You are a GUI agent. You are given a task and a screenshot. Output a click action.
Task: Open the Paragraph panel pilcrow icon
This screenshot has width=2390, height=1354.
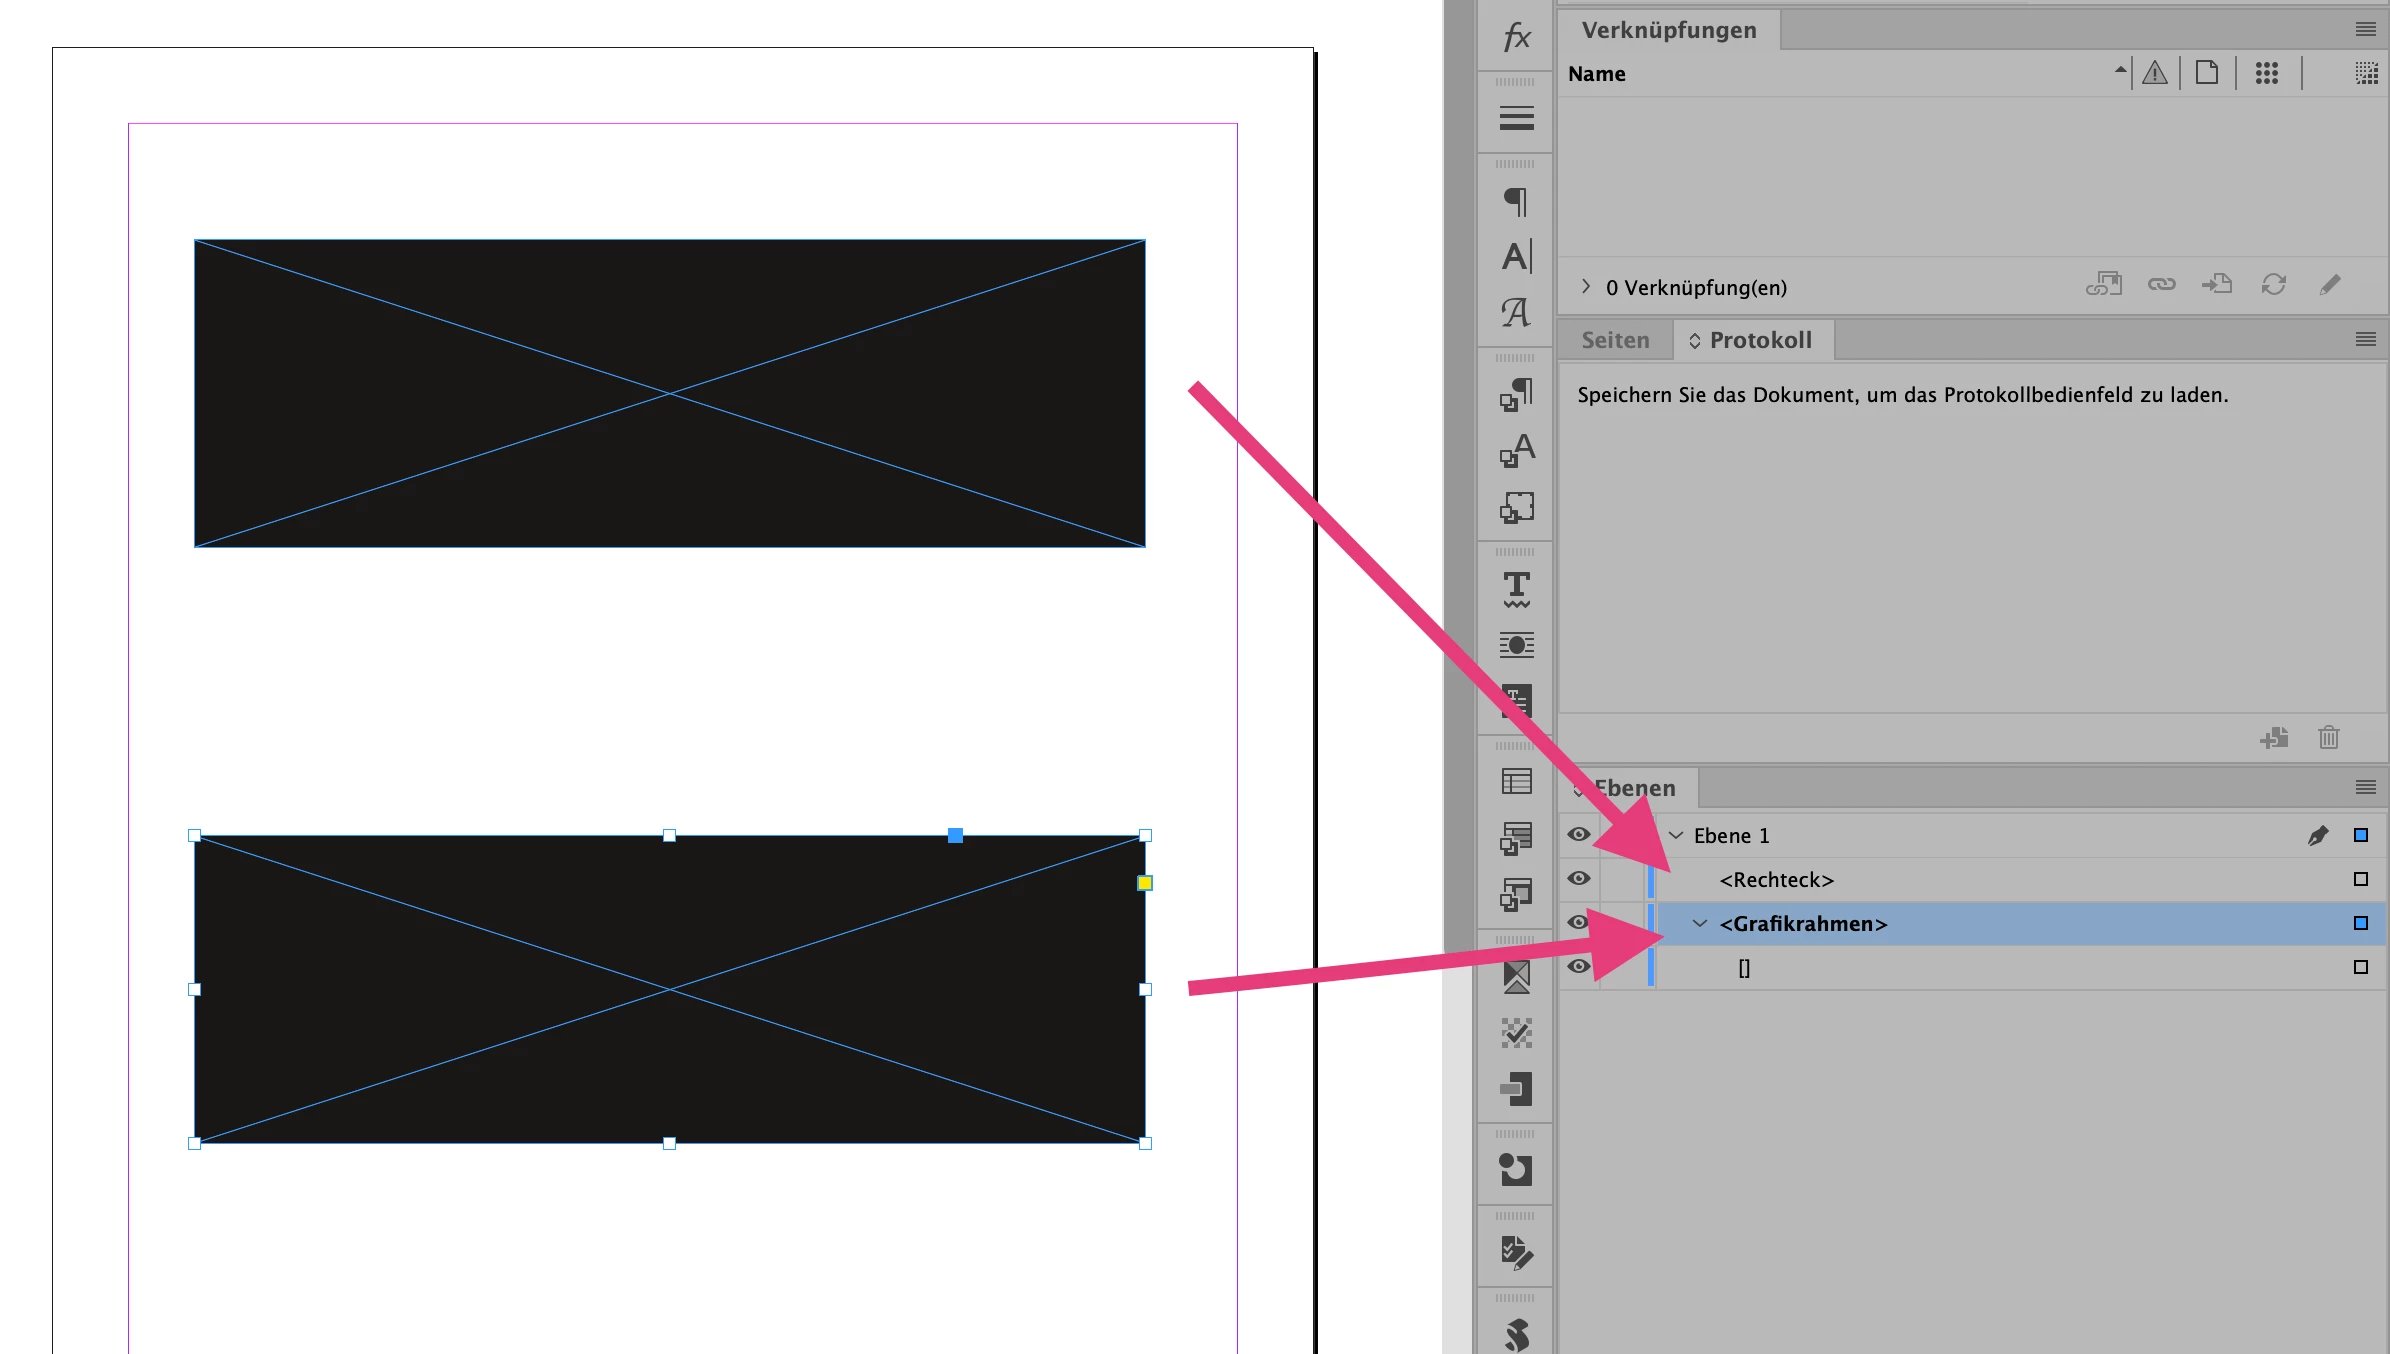point(1516,201)
